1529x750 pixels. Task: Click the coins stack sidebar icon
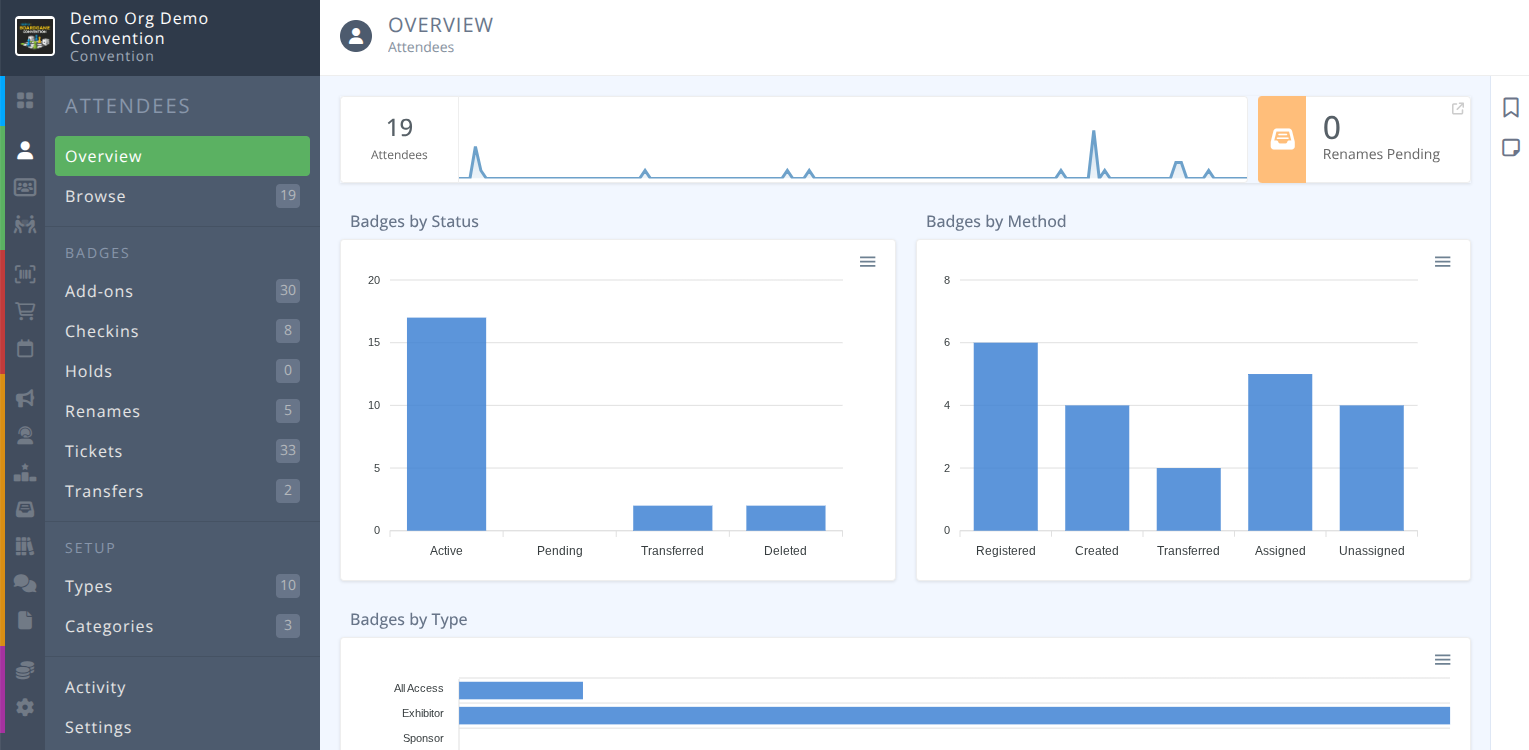(x=25, y=670)
